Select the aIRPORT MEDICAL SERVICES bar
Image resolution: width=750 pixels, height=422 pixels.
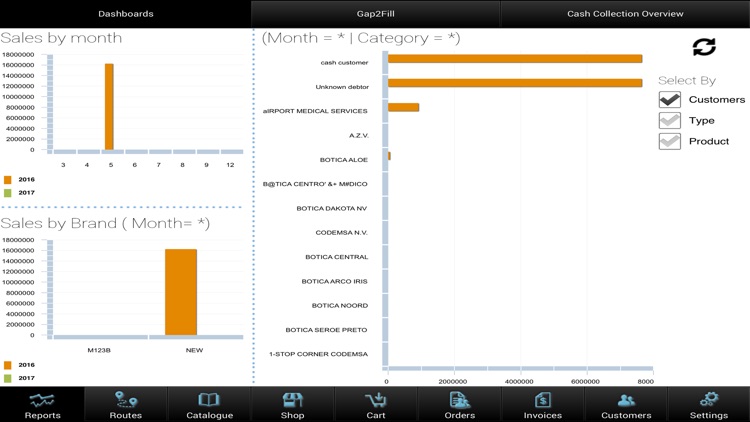point(403,107)
